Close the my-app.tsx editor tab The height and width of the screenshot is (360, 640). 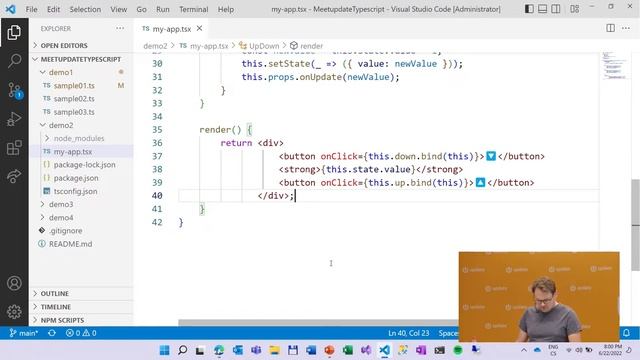pos(199,28)
